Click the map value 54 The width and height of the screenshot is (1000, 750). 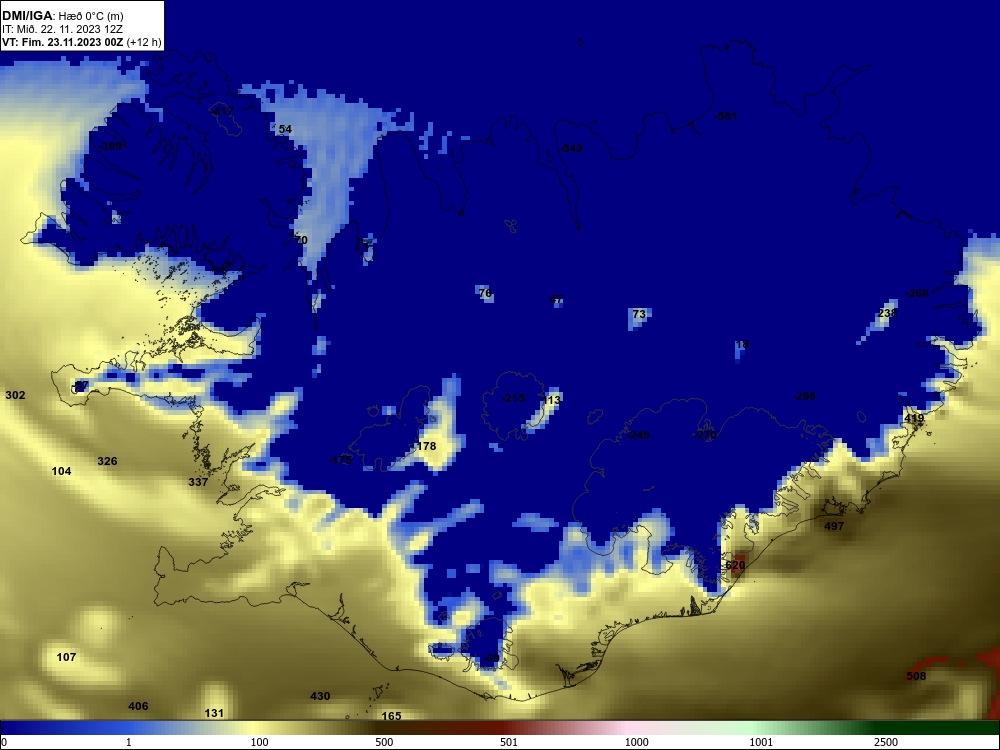285,129
